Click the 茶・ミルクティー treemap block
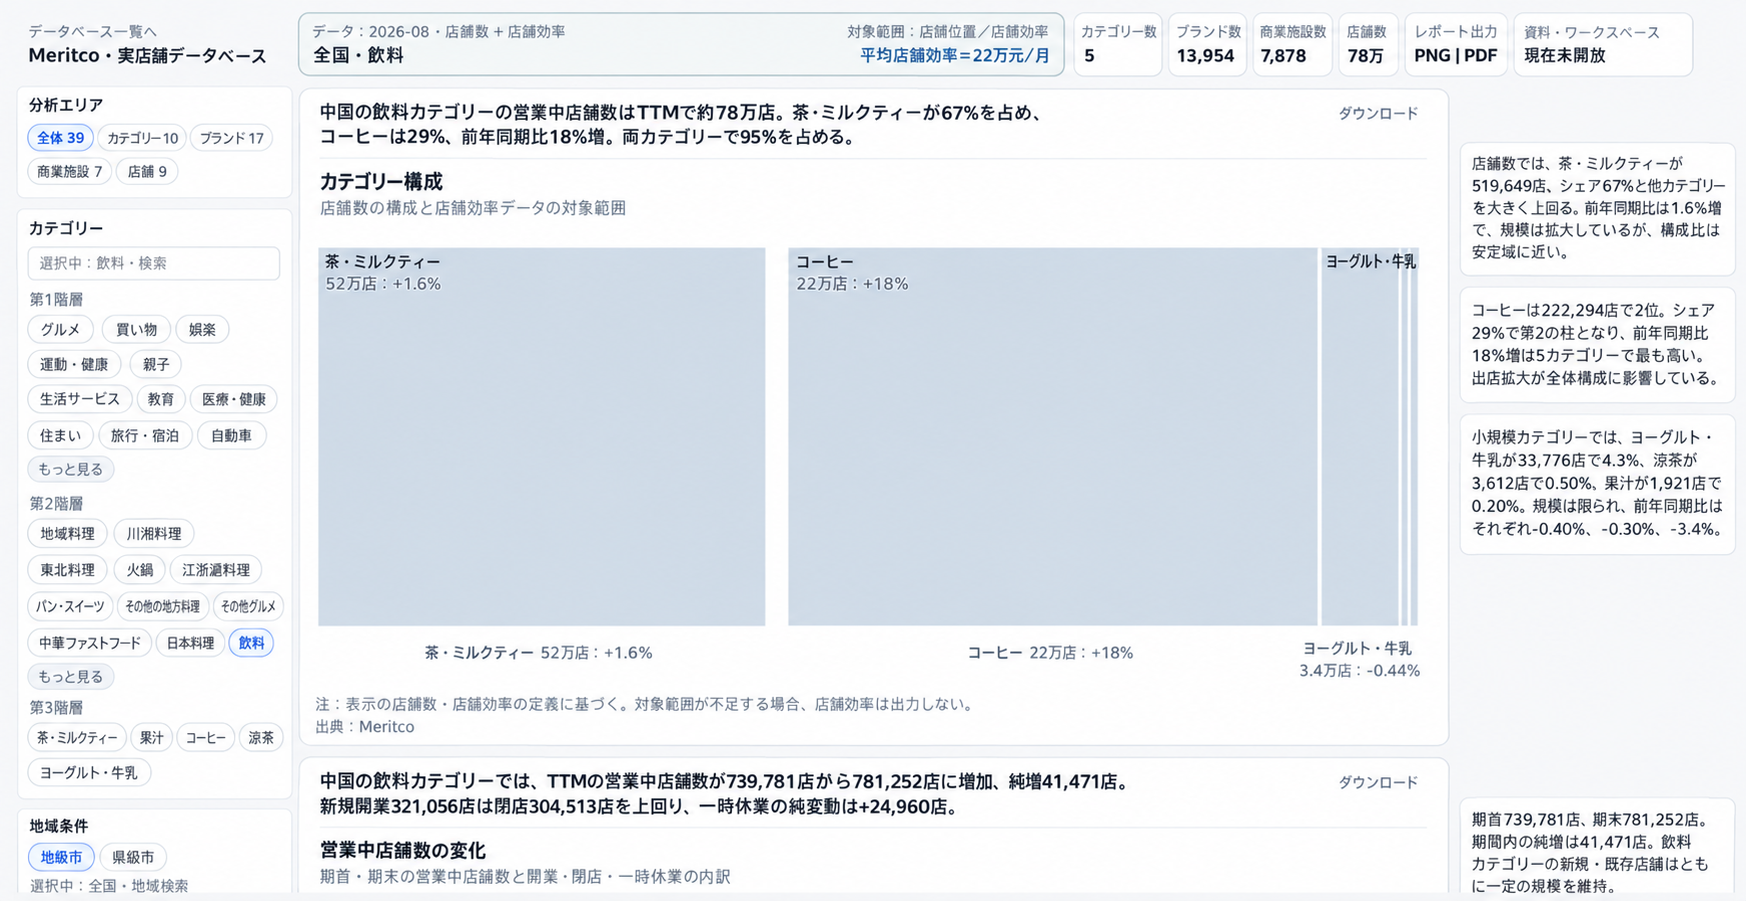The width and height of the screenshot is (1746, 901). [542, 437]
